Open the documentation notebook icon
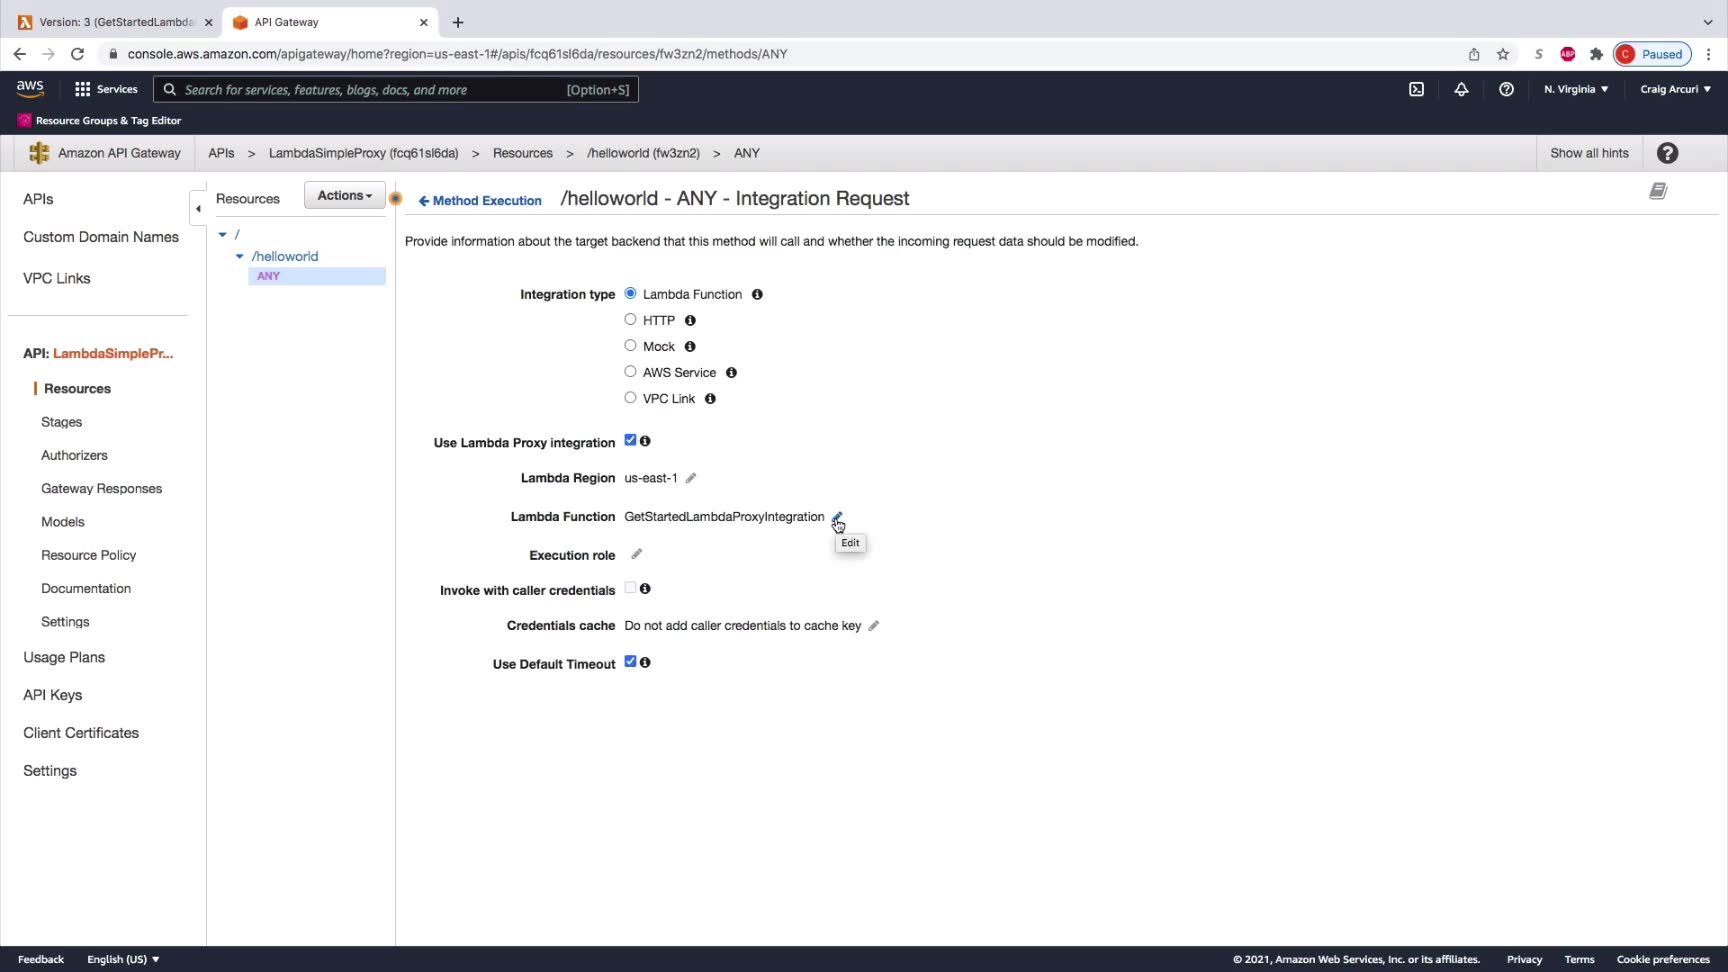This screenshot has height=972, width=1728. pos(1658,191)
